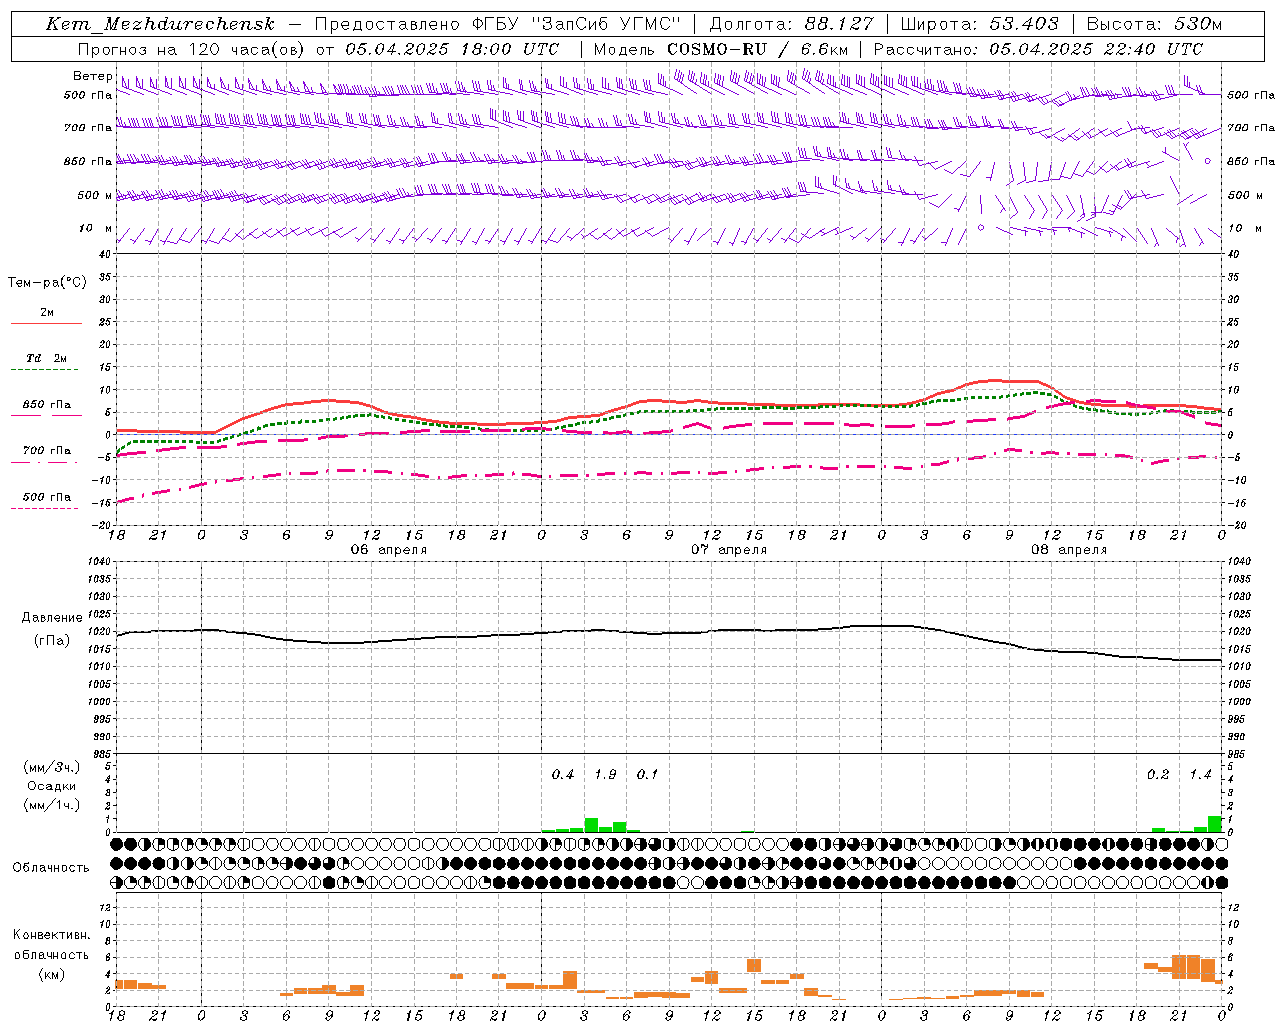Click the 500 гПа temperature legend label
1280x1024 pixels.
tap(47, 497)
